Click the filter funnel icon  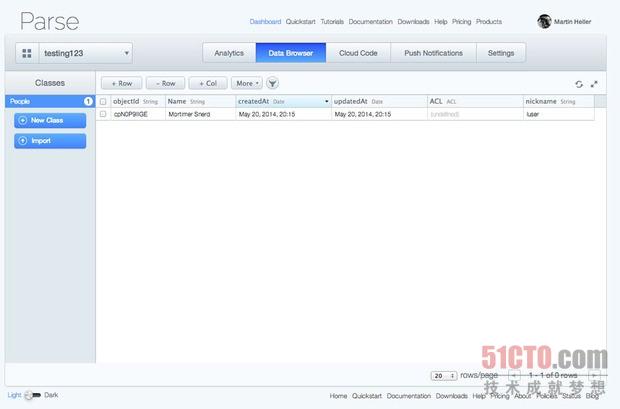(272, 83)
